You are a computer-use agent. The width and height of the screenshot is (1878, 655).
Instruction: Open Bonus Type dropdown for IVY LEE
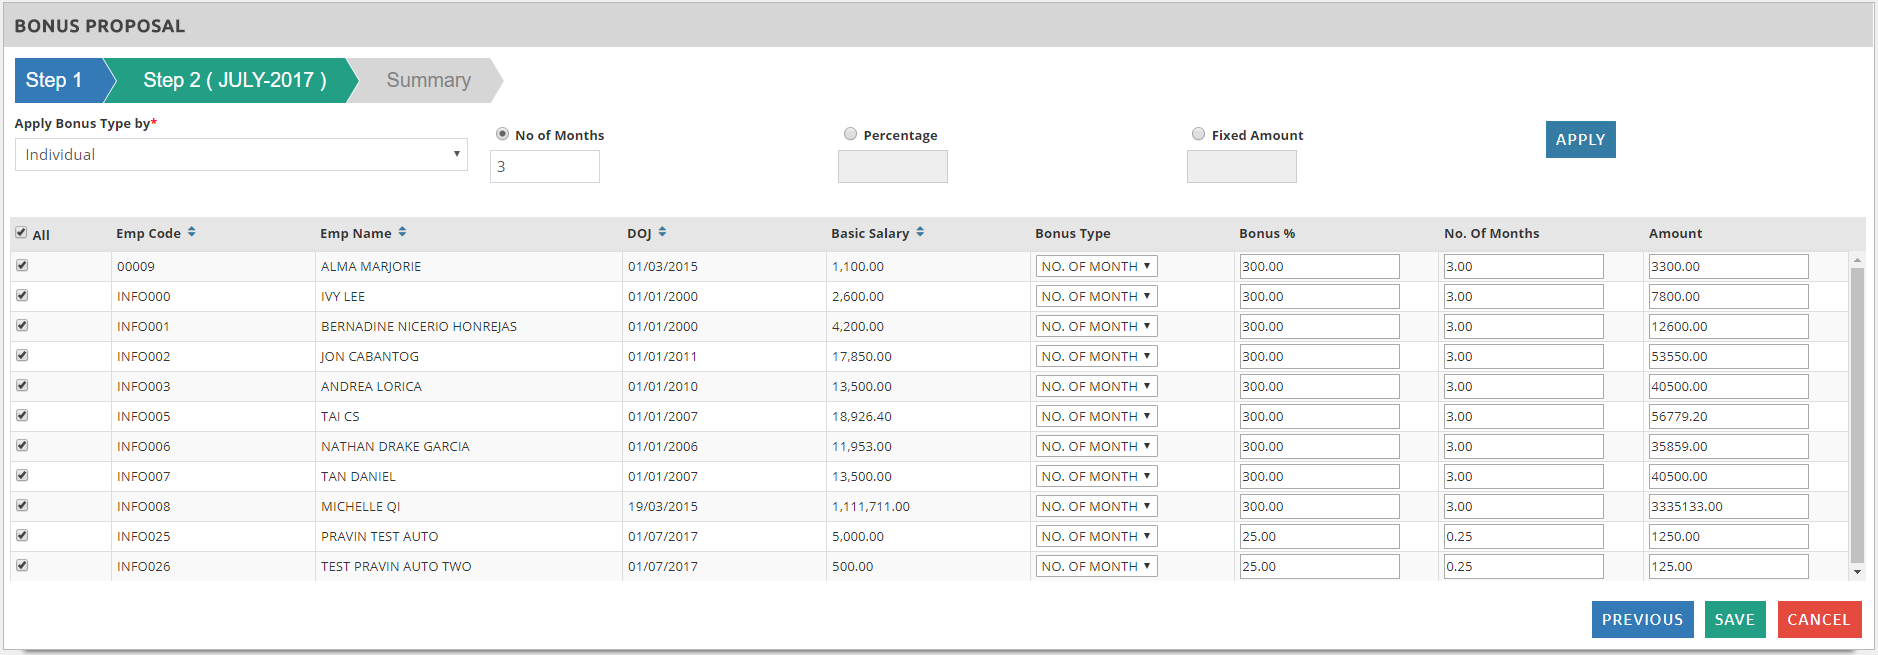[x=1096, y=296]
